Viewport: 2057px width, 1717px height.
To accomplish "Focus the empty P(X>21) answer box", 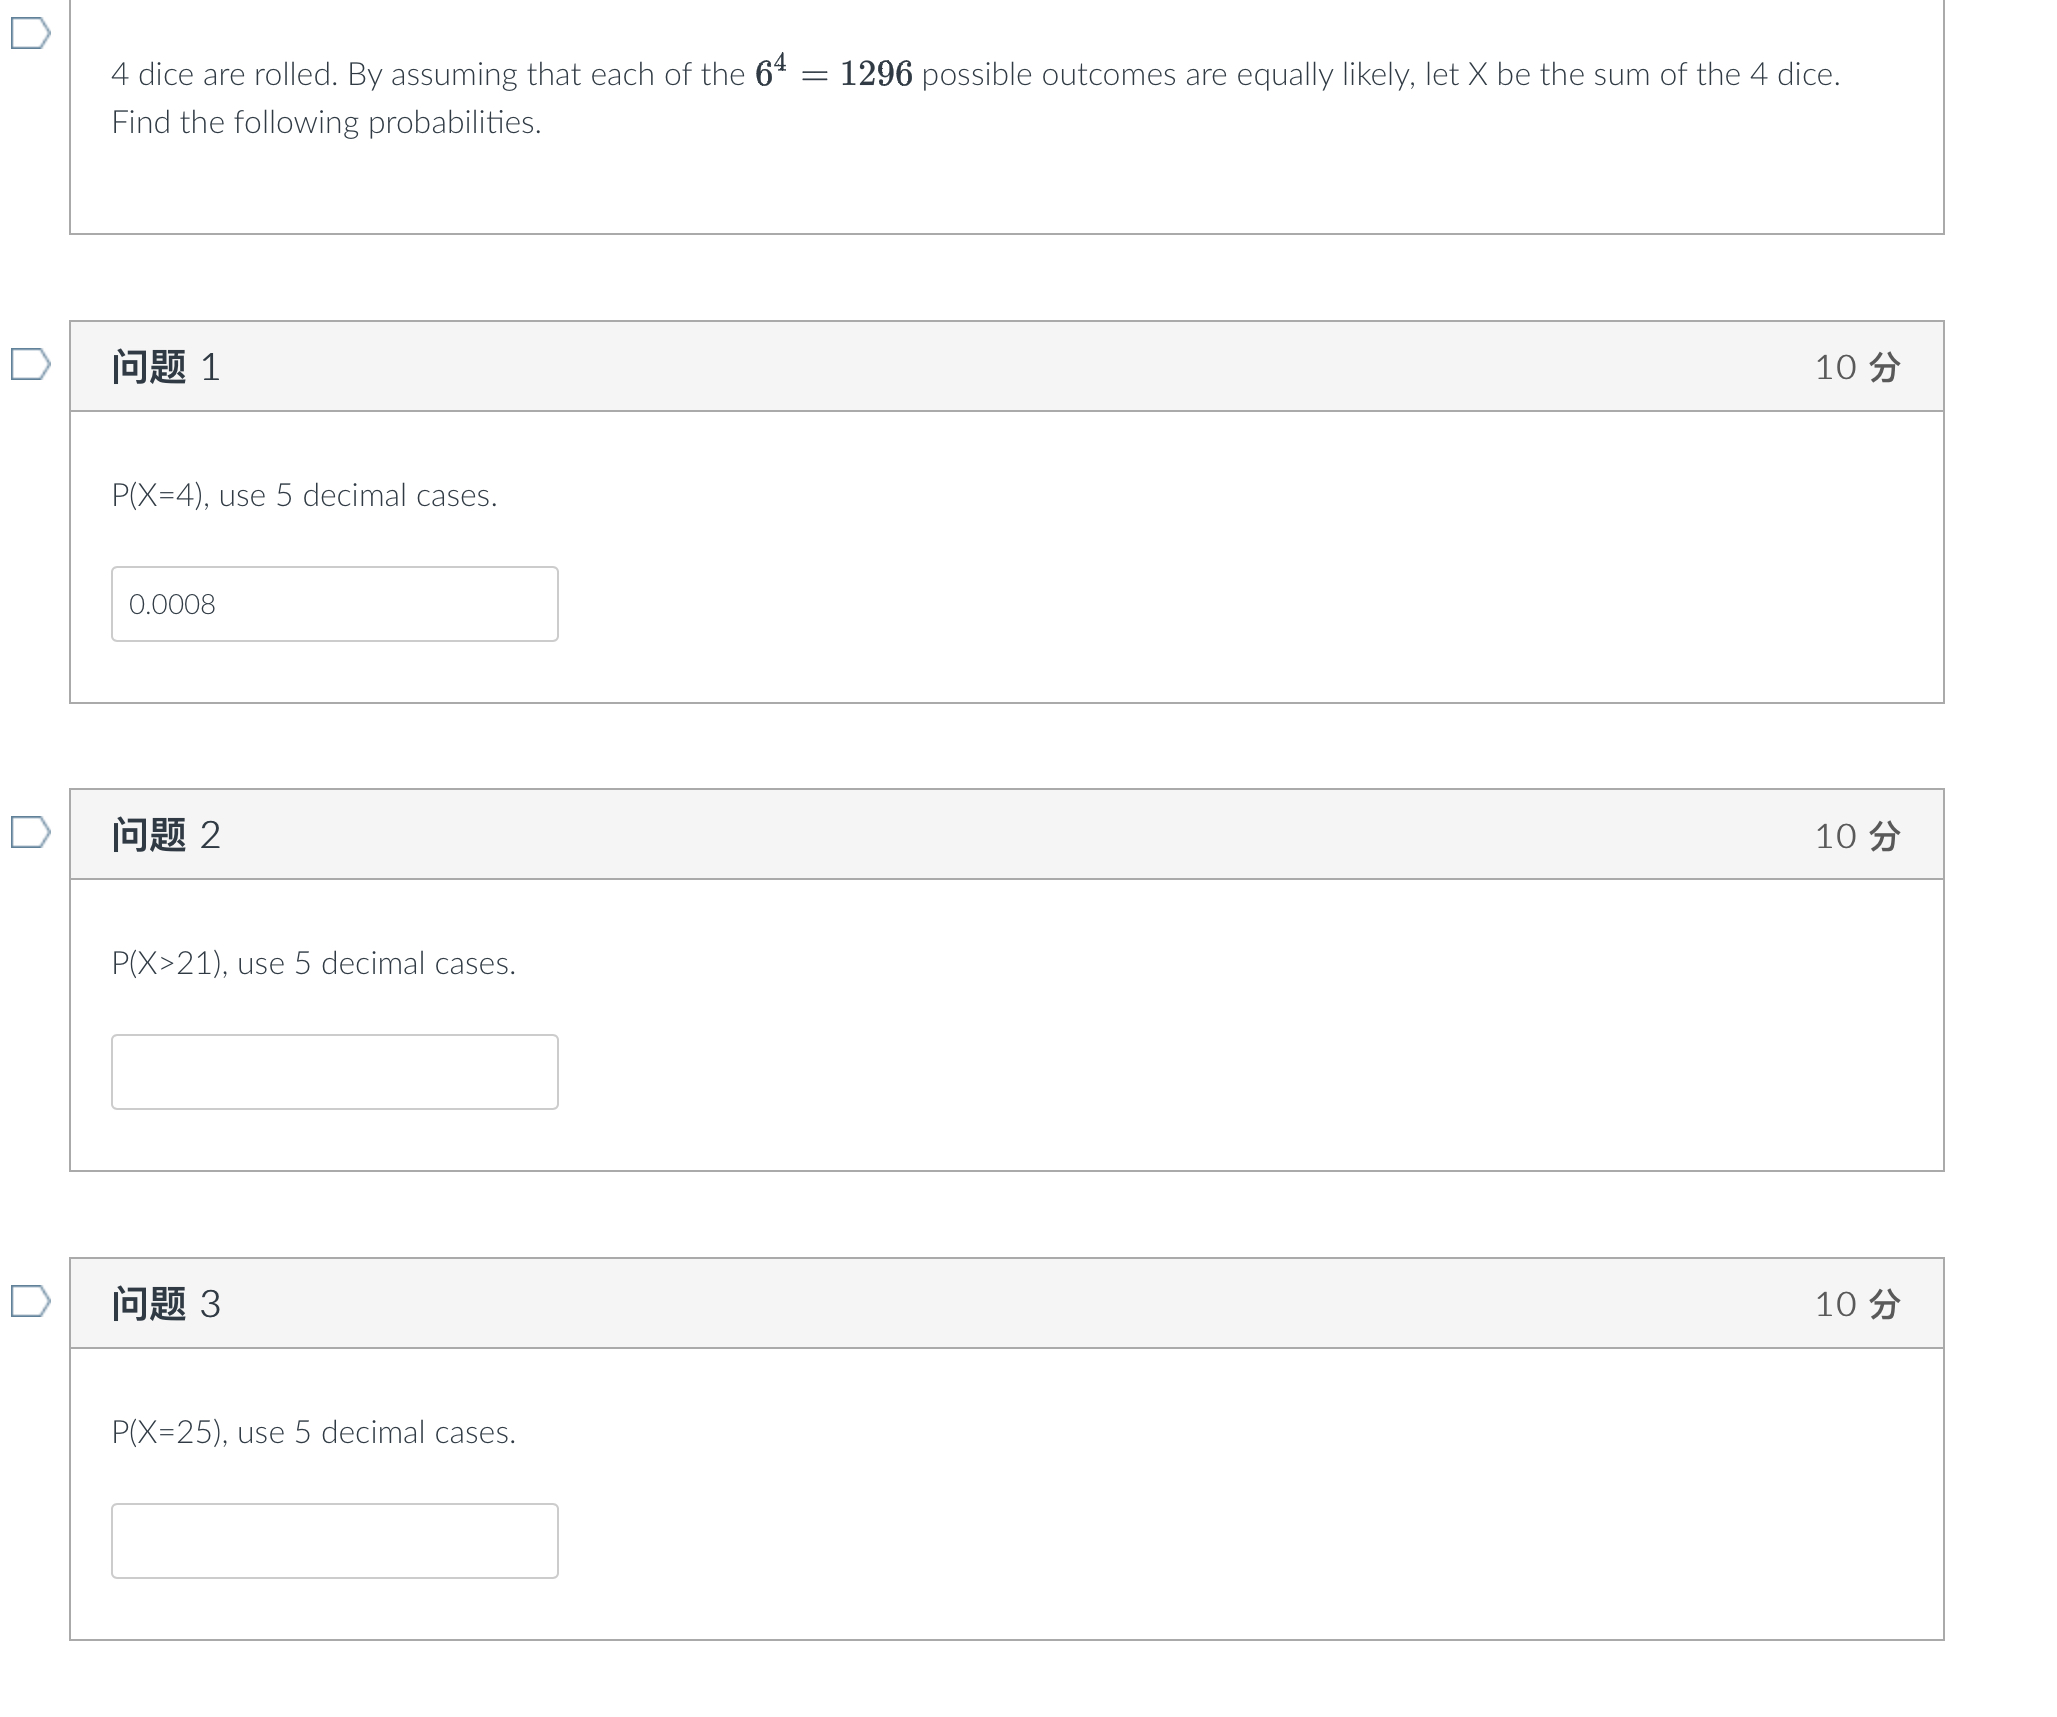I will 334,1072.
